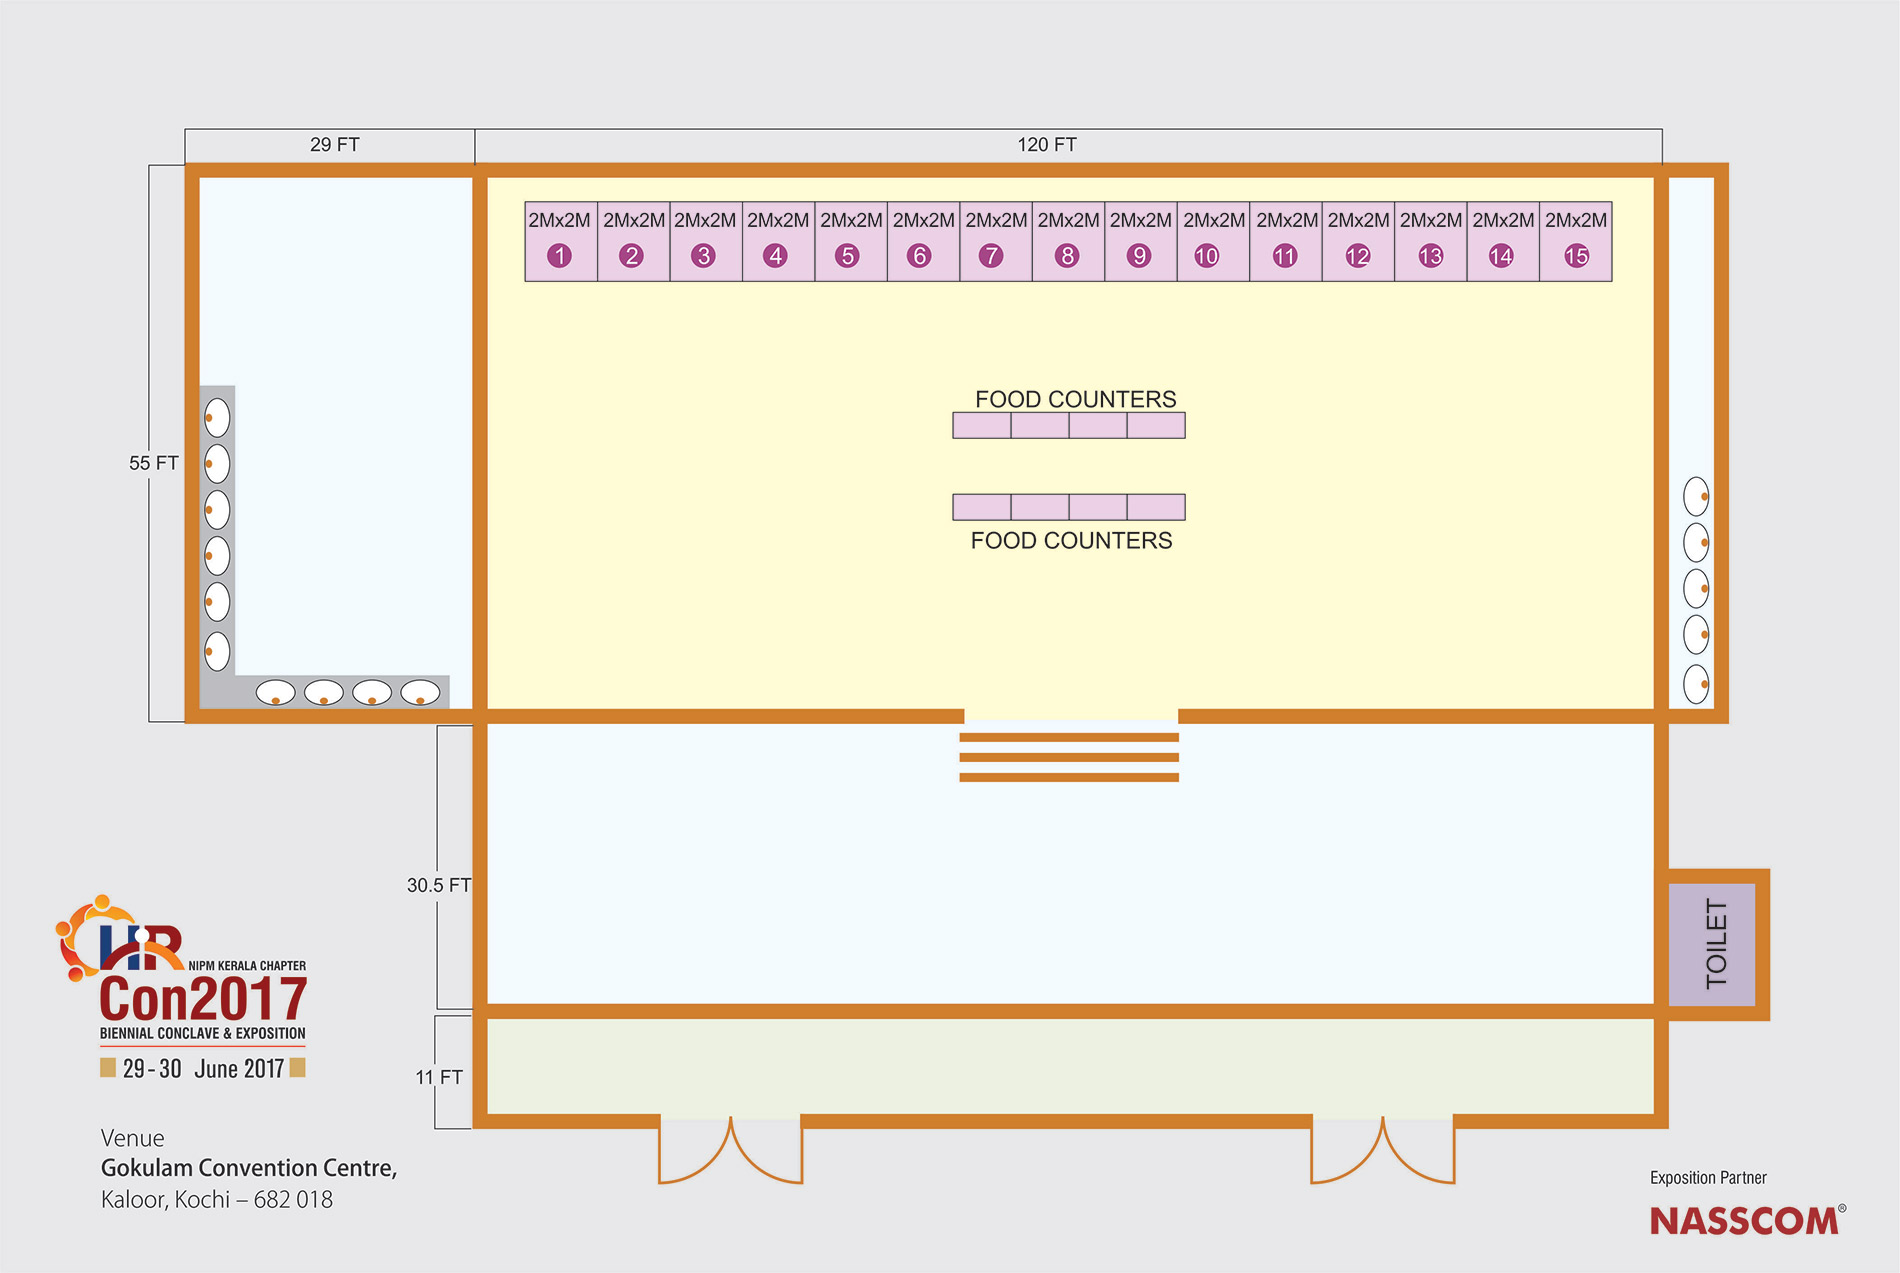Viewport: 1900px width, 1273px height.
Task: Click the Gokulam Convention Centre venue link
Action: pos(250,1168)
